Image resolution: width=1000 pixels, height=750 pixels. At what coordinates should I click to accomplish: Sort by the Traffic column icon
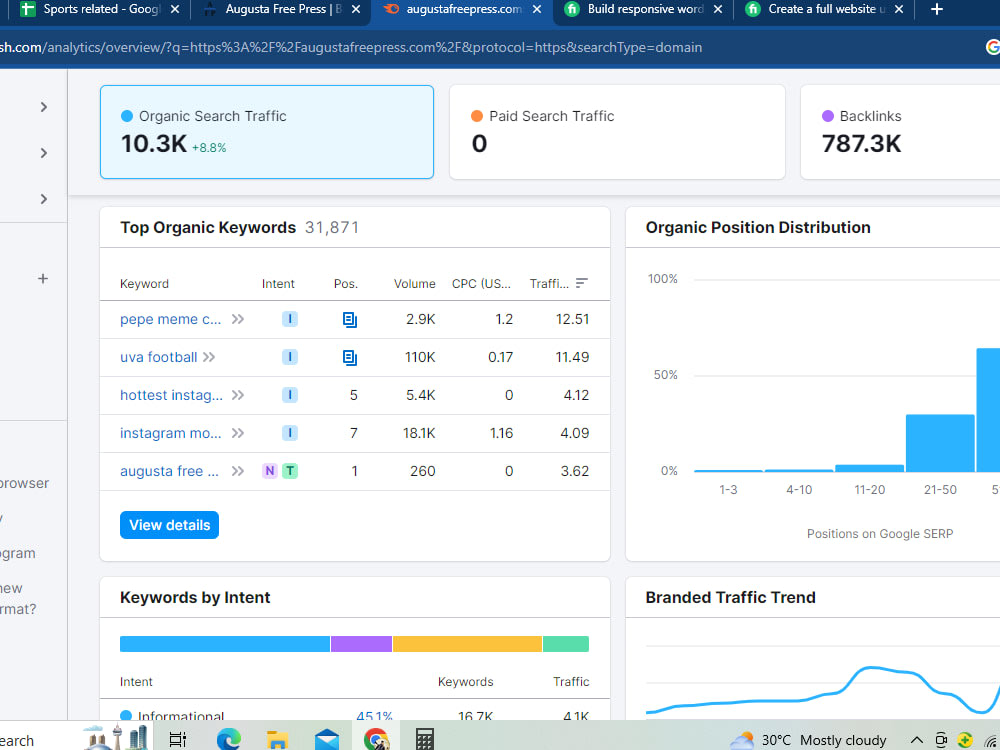(582, 283)
